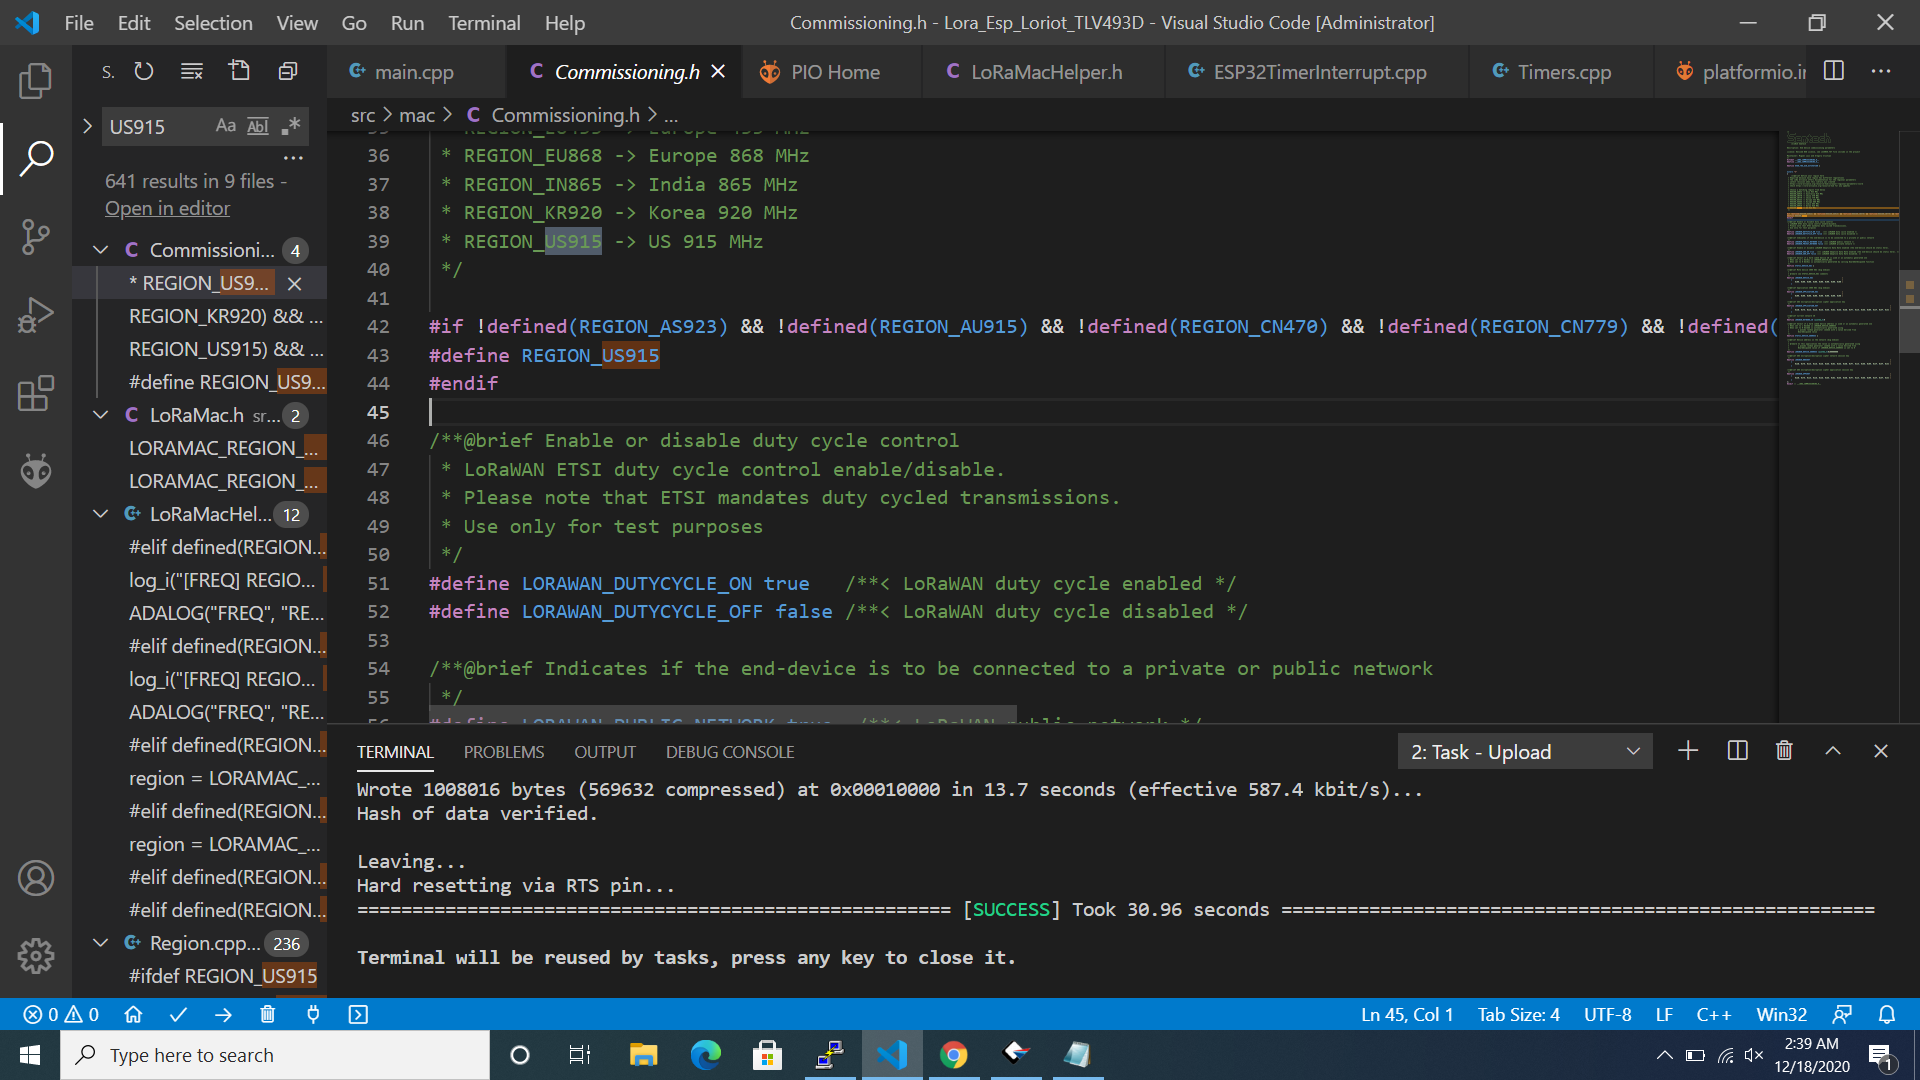Upload firmware using the status bar arrow icon
This screenshot has height=1080, width=1920.
[x=223, y=1014]
